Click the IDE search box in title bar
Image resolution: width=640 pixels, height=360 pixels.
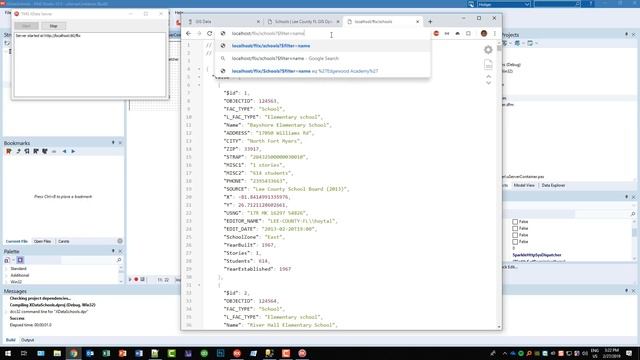click(557, 4)
